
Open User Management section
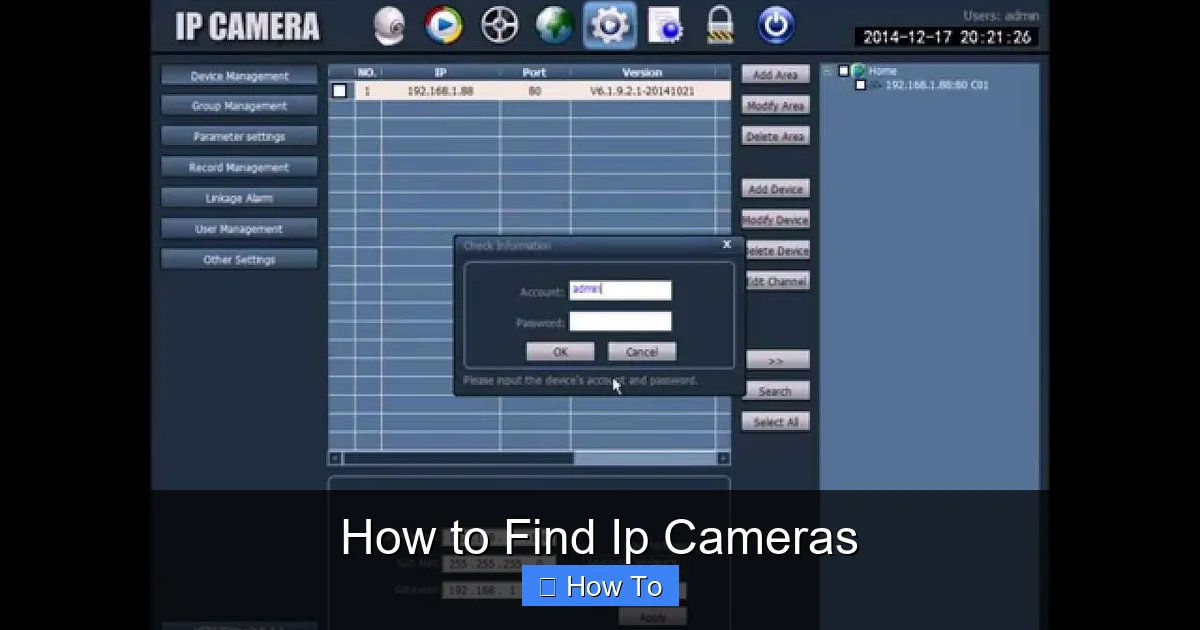239,229
